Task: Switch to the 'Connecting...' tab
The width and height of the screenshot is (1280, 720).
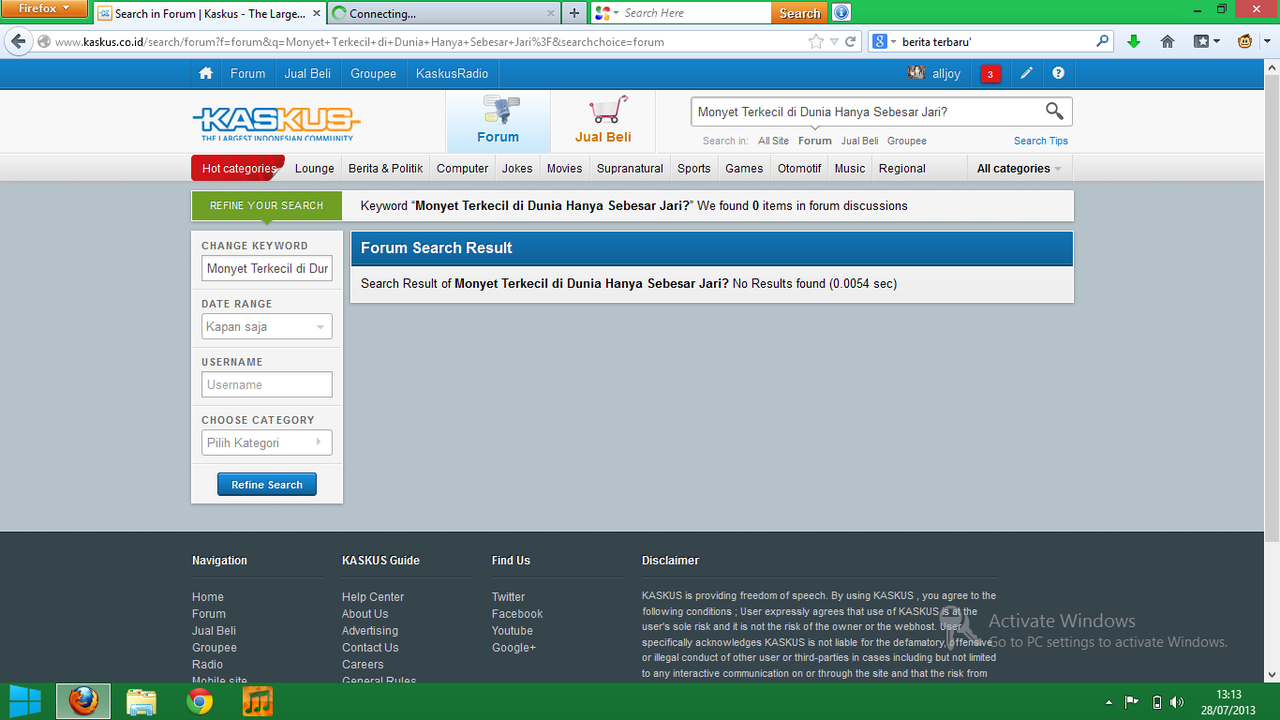Action: pyautogui.click(x=445, y=13)
